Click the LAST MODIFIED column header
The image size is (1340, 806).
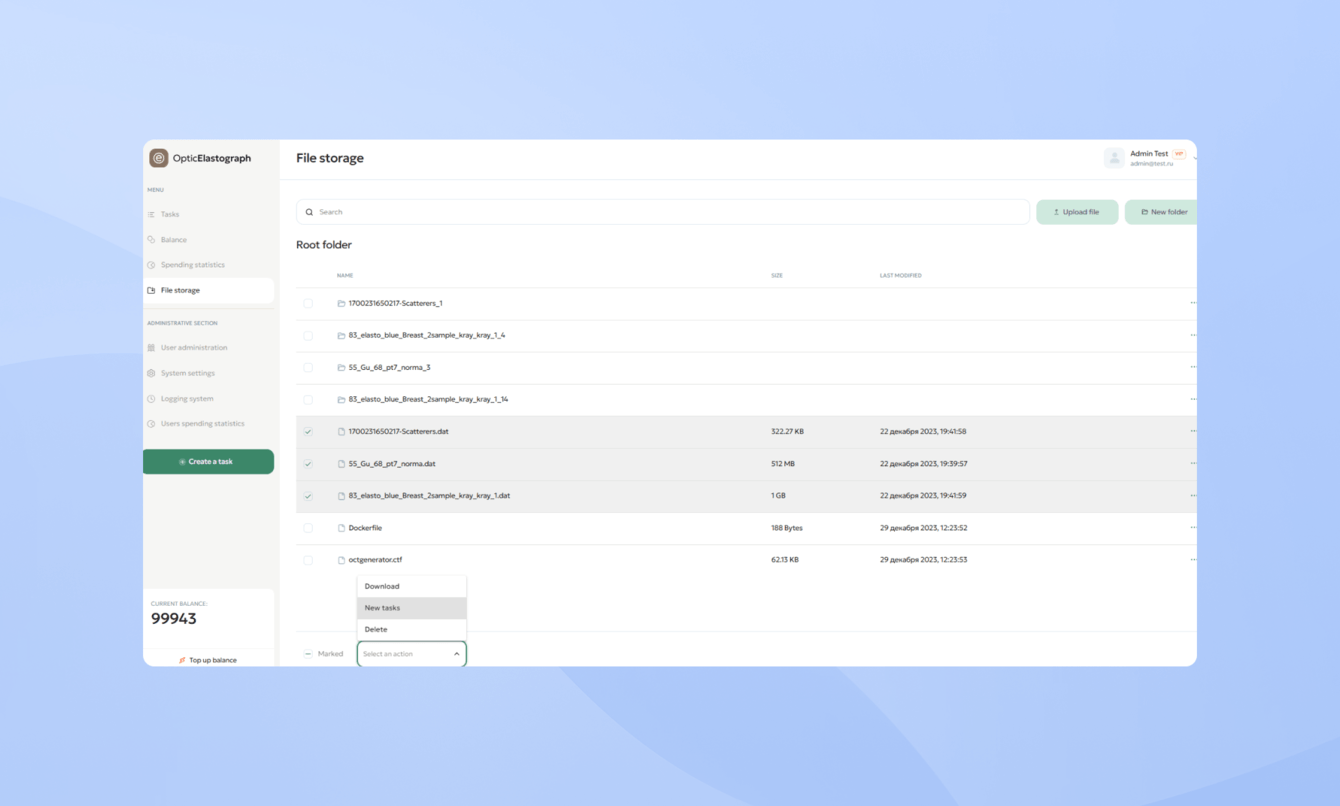pos(901,276)
